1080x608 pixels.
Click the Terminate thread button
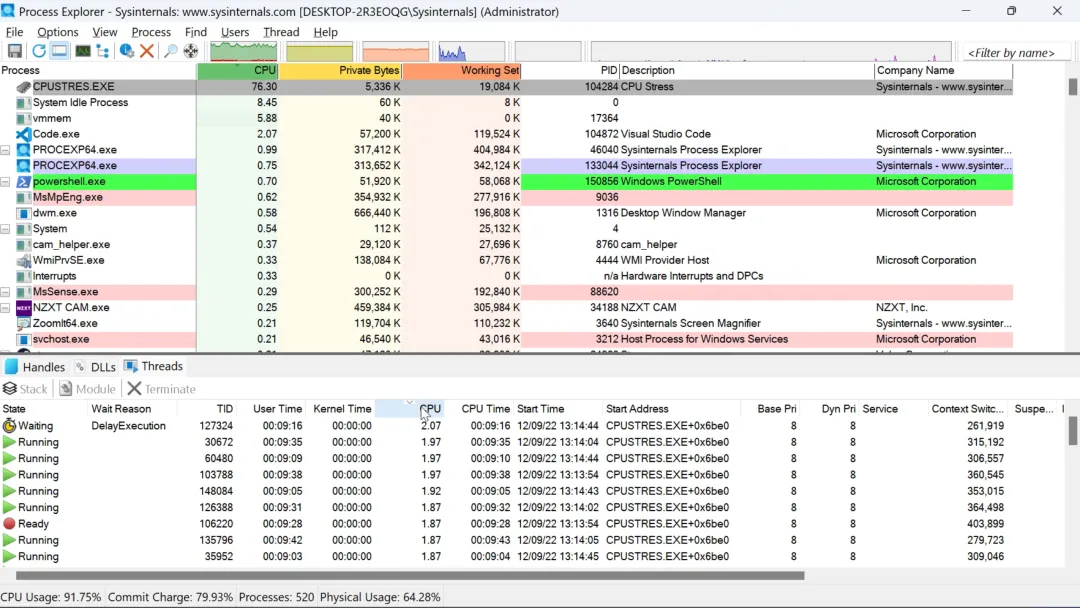click(162, 389)
